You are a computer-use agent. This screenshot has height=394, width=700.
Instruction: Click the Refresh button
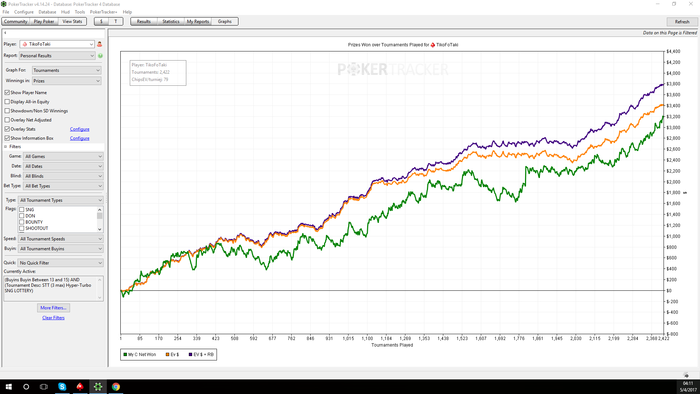tap(682, 21)
